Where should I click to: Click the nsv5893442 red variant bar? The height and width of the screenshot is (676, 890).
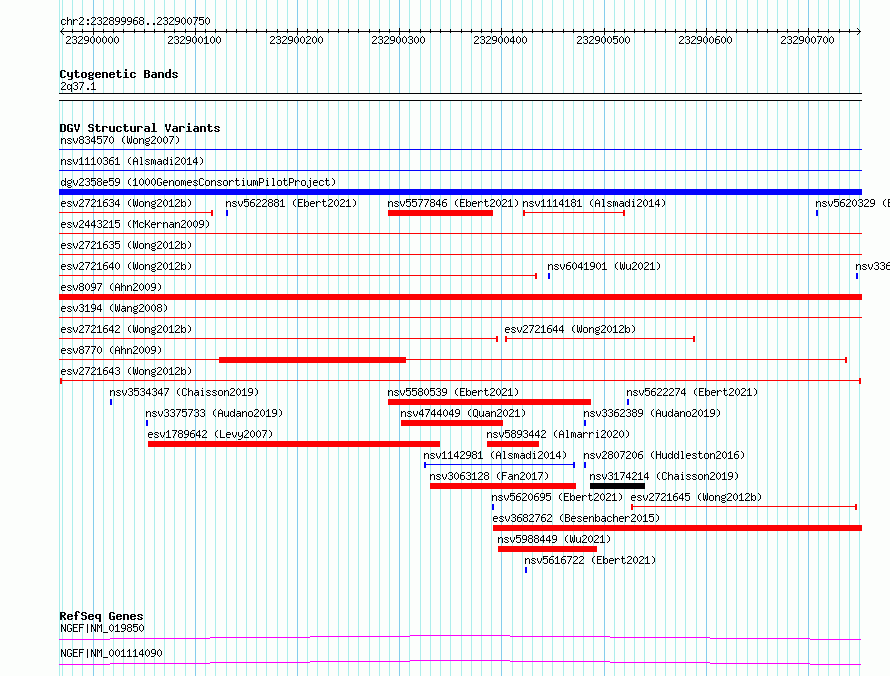point(513,444)
